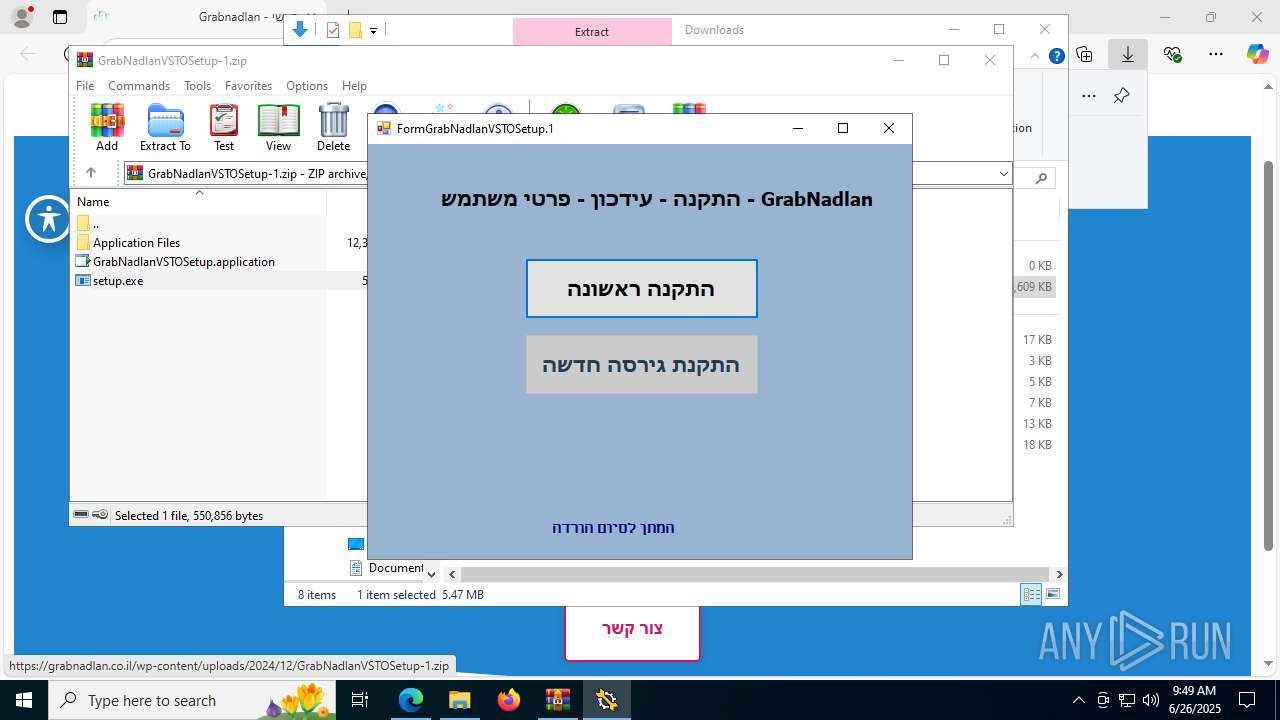
Task: Click the volume icon in system tray
Action: (x=1151, y=700)
